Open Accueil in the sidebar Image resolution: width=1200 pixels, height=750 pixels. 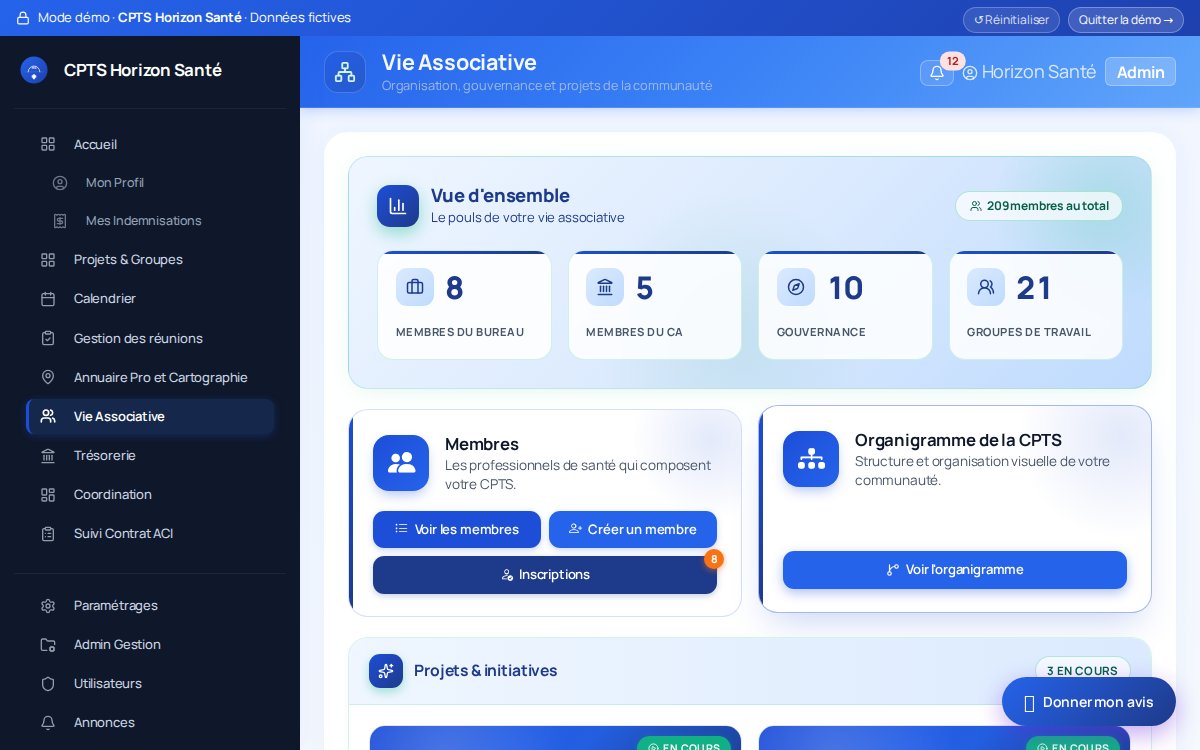[x=150, y=144]
